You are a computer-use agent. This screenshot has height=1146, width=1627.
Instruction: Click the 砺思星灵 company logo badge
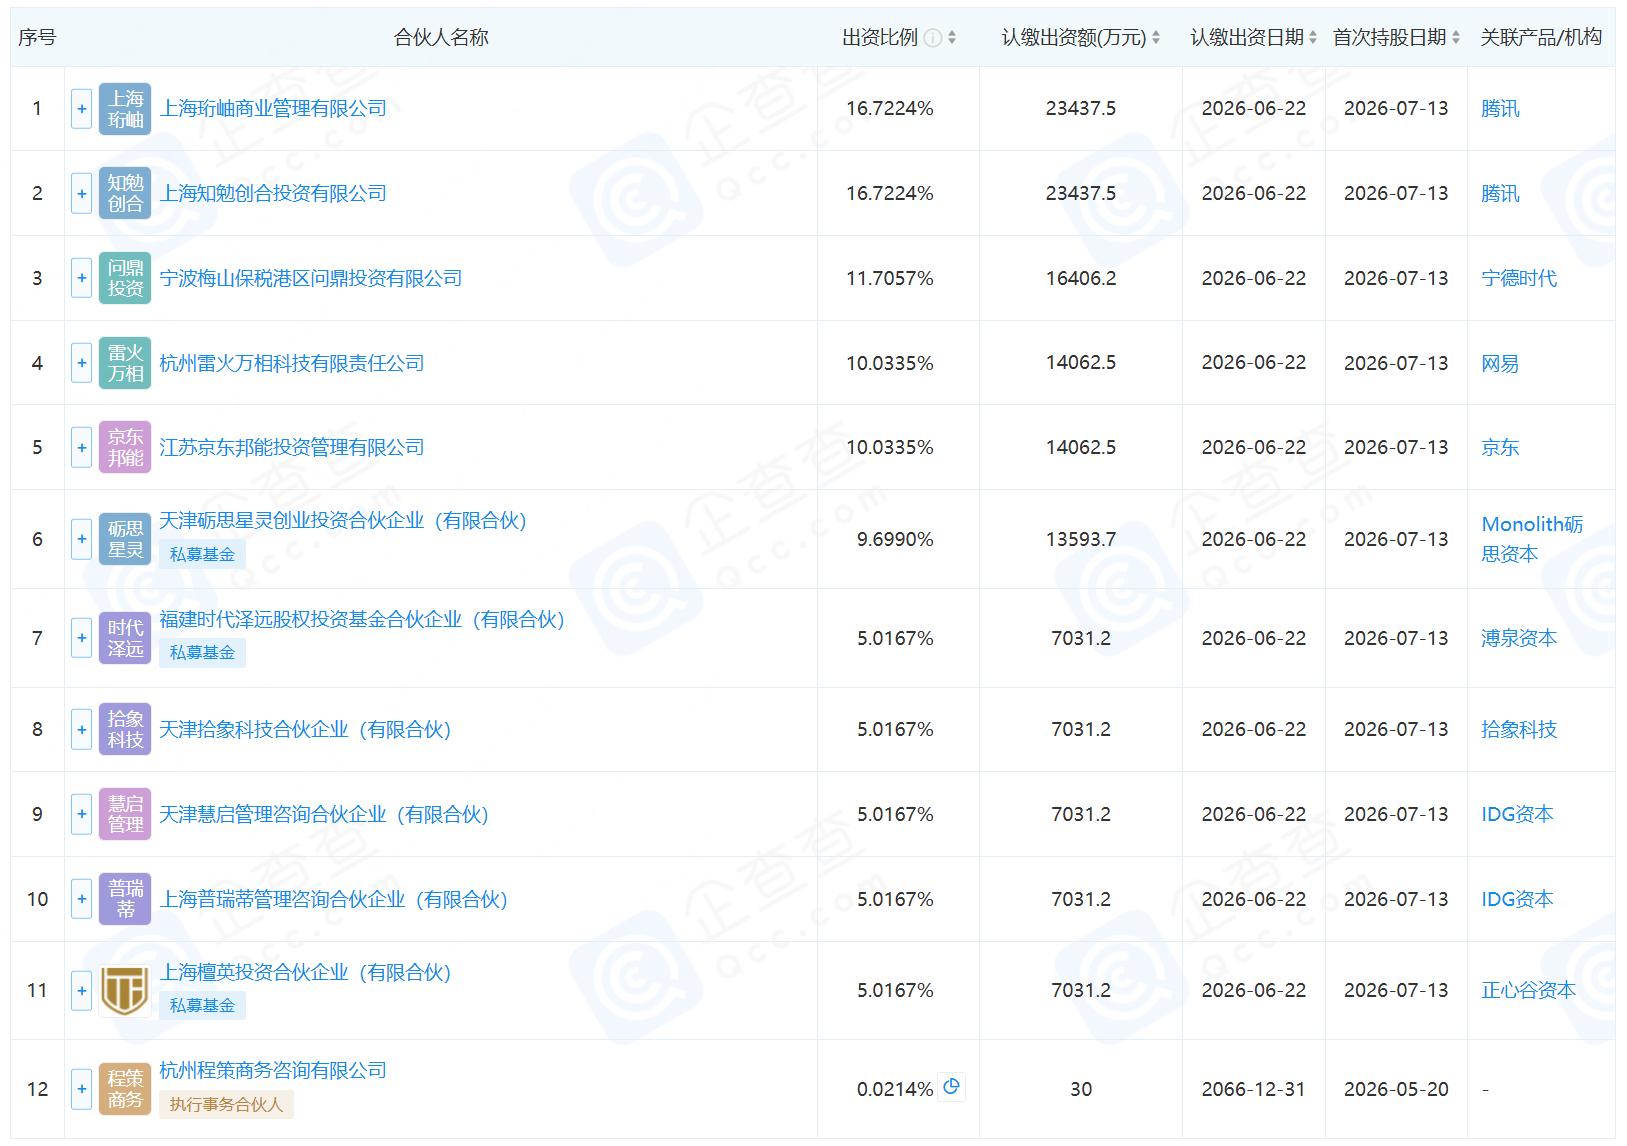pos(125,539)
